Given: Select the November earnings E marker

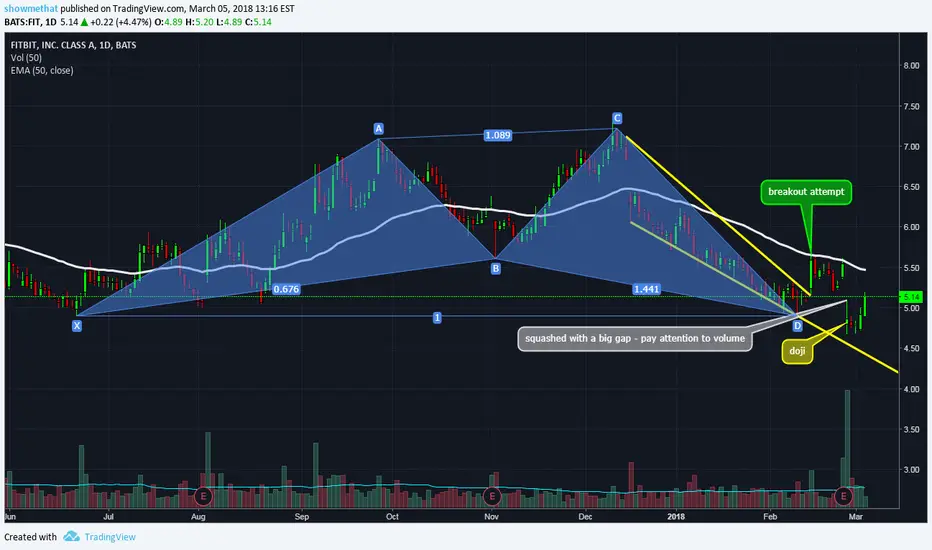Looking at the screenshot, I should point(492,496).
